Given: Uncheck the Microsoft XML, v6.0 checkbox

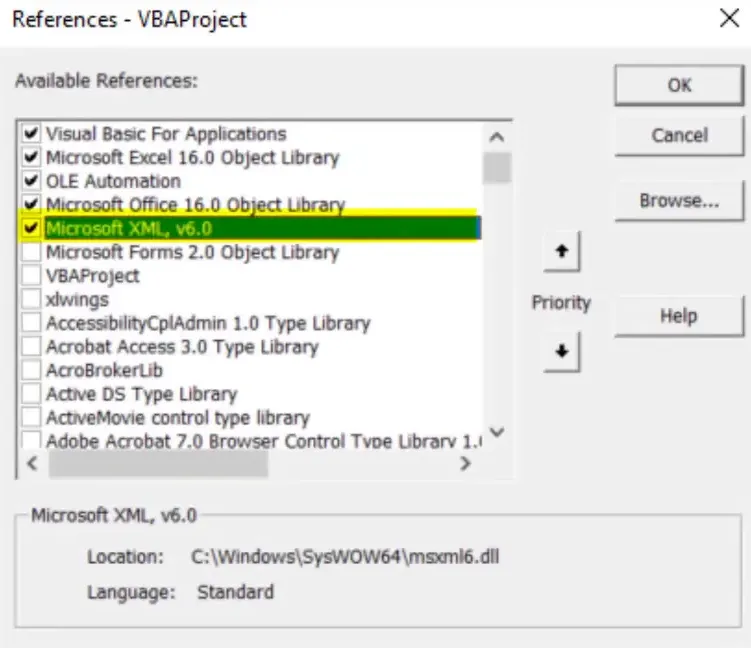Looking at the screenshot, I should (x=31, y=228).
